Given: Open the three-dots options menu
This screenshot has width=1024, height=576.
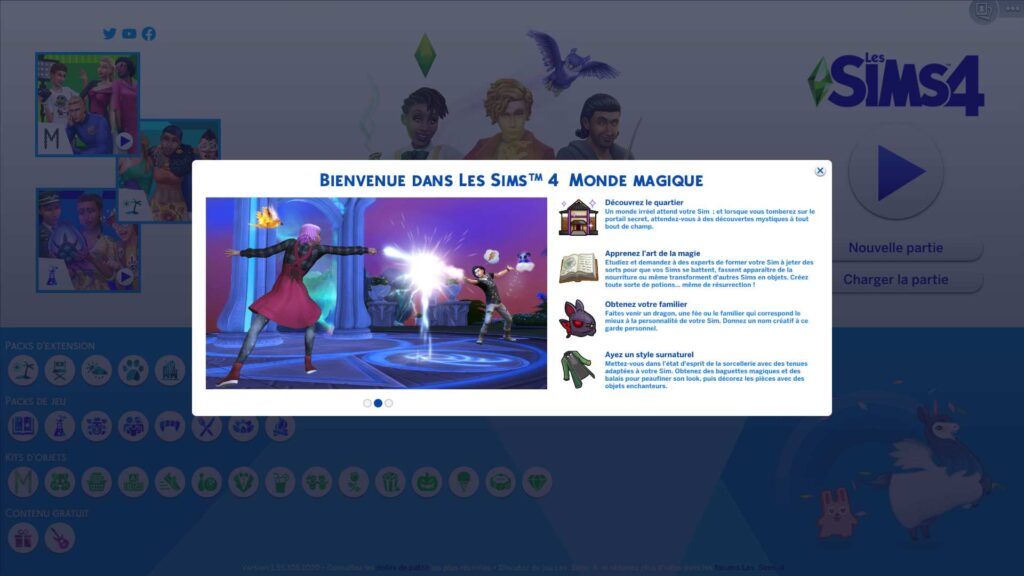Looking at the screenshot, I should click(x=1013, y=8).
